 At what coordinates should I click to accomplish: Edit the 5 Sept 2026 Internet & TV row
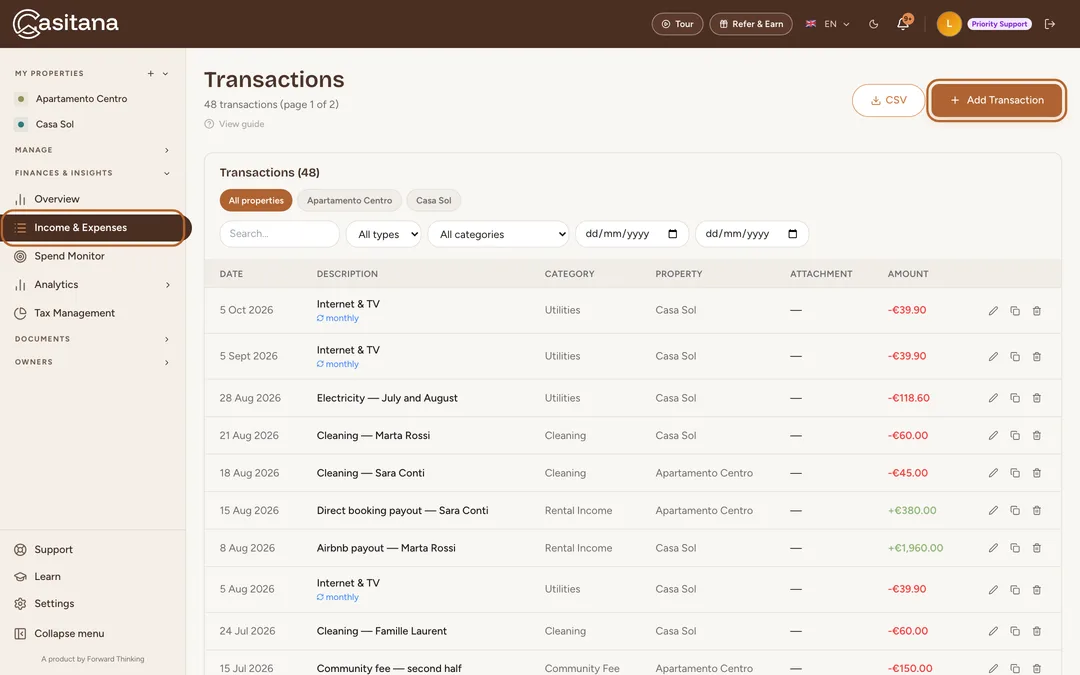[993, 357]
